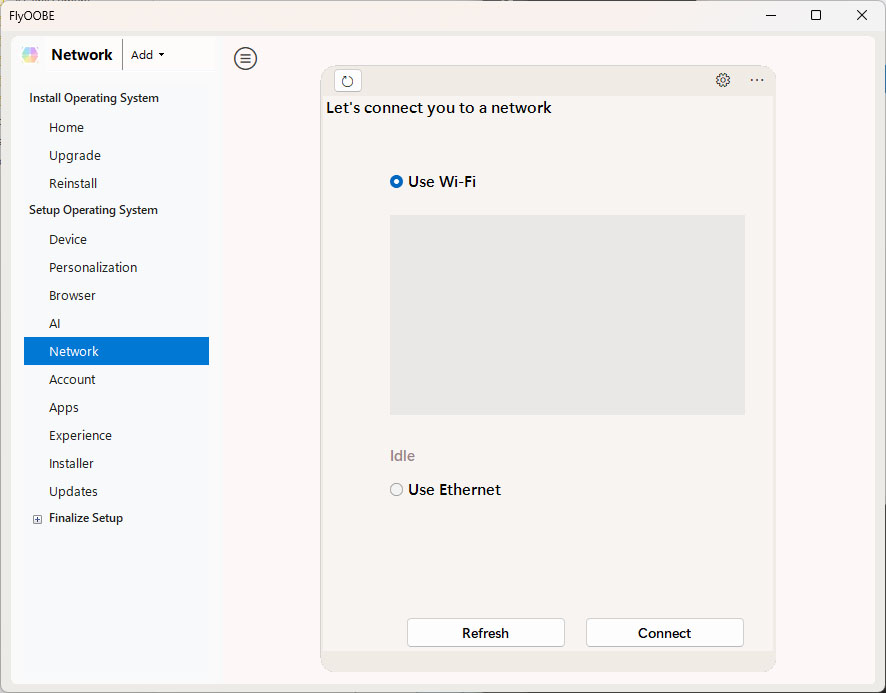Screen dimensions: 886x693
Task: Click the reload icon in panel header
Action: tap(348, 81)
